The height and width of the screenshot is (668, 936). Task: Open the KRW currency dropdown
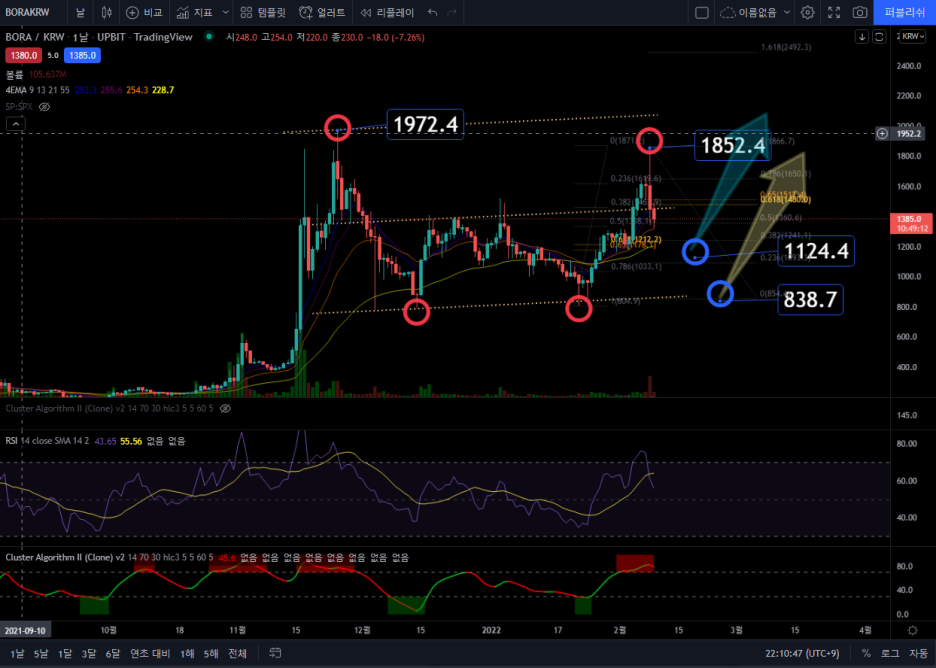coord(912,36)
